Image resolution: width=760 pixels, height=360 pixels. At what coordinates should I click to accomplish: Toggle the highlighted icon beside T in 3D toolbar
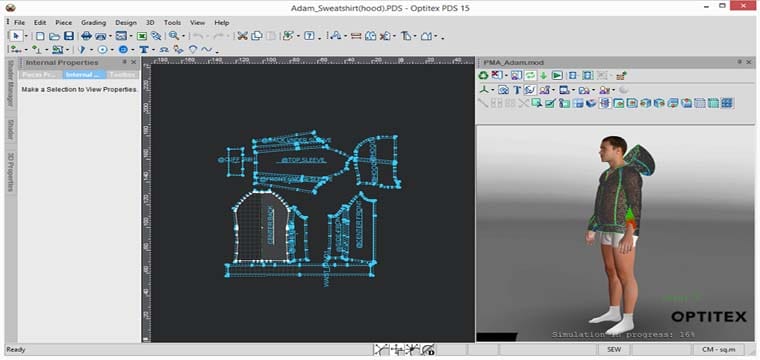click(x=530, y=90)
